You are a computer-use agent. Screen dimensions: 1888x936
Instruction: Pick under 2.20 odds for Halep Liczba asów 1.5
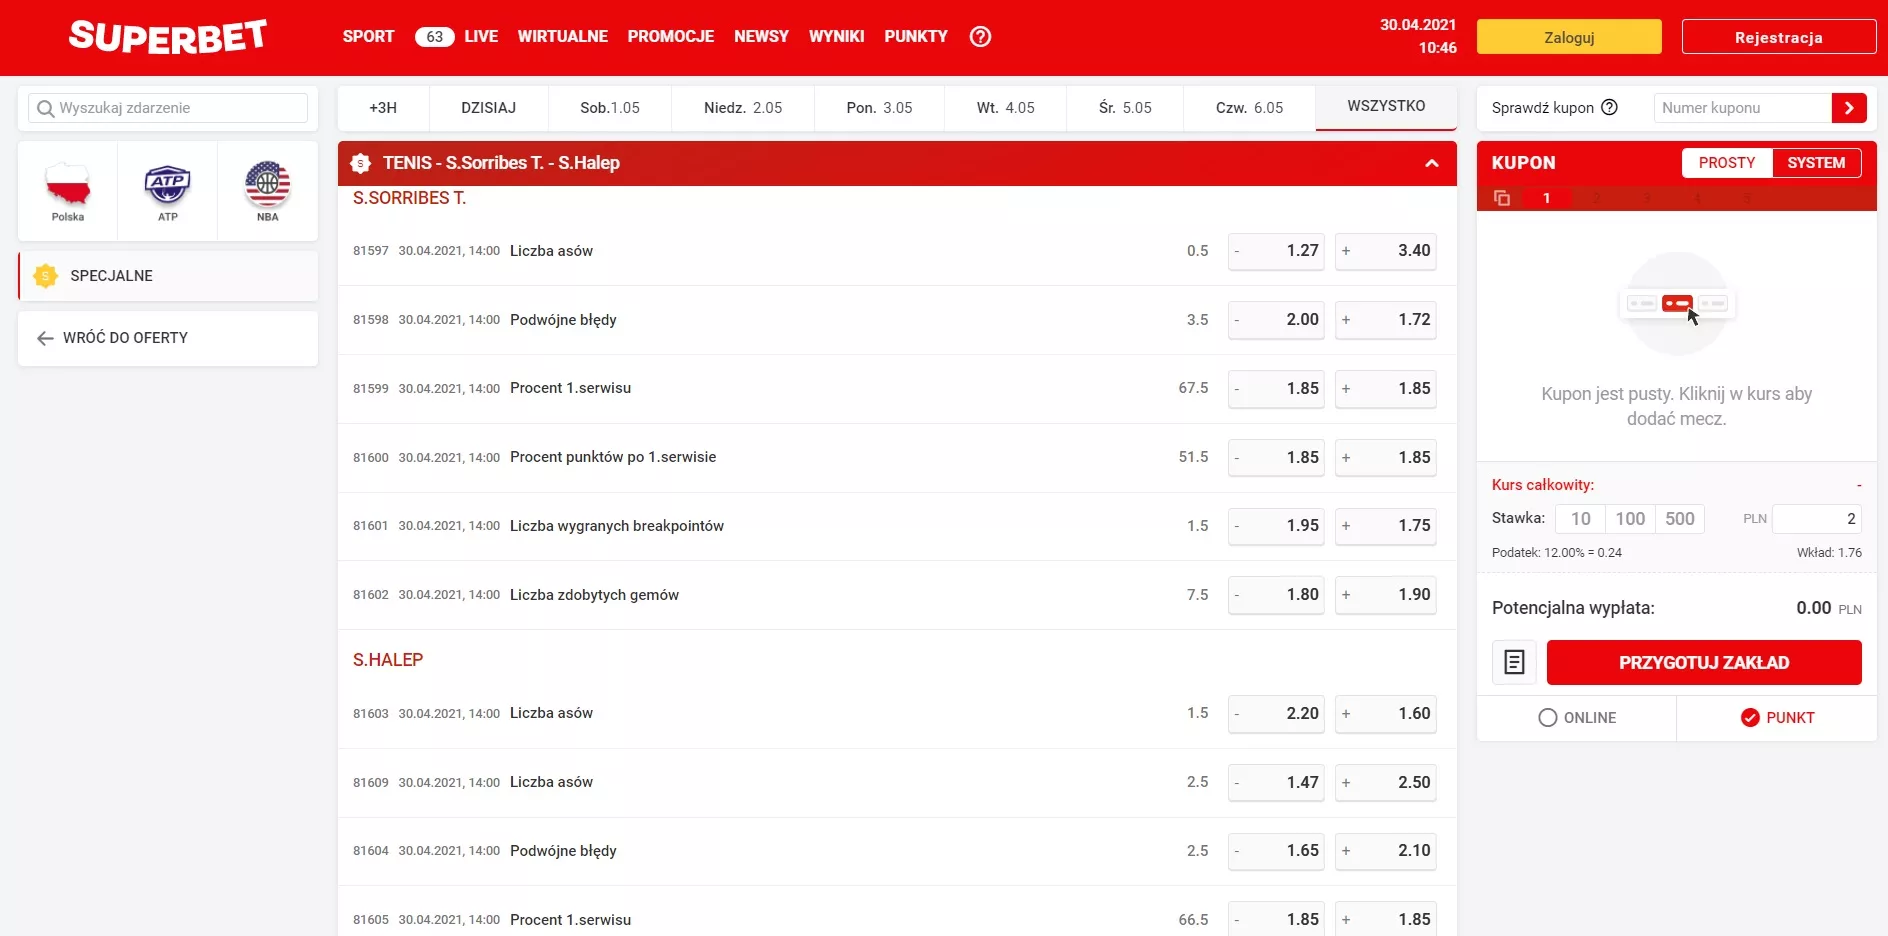pos(1276,714)
